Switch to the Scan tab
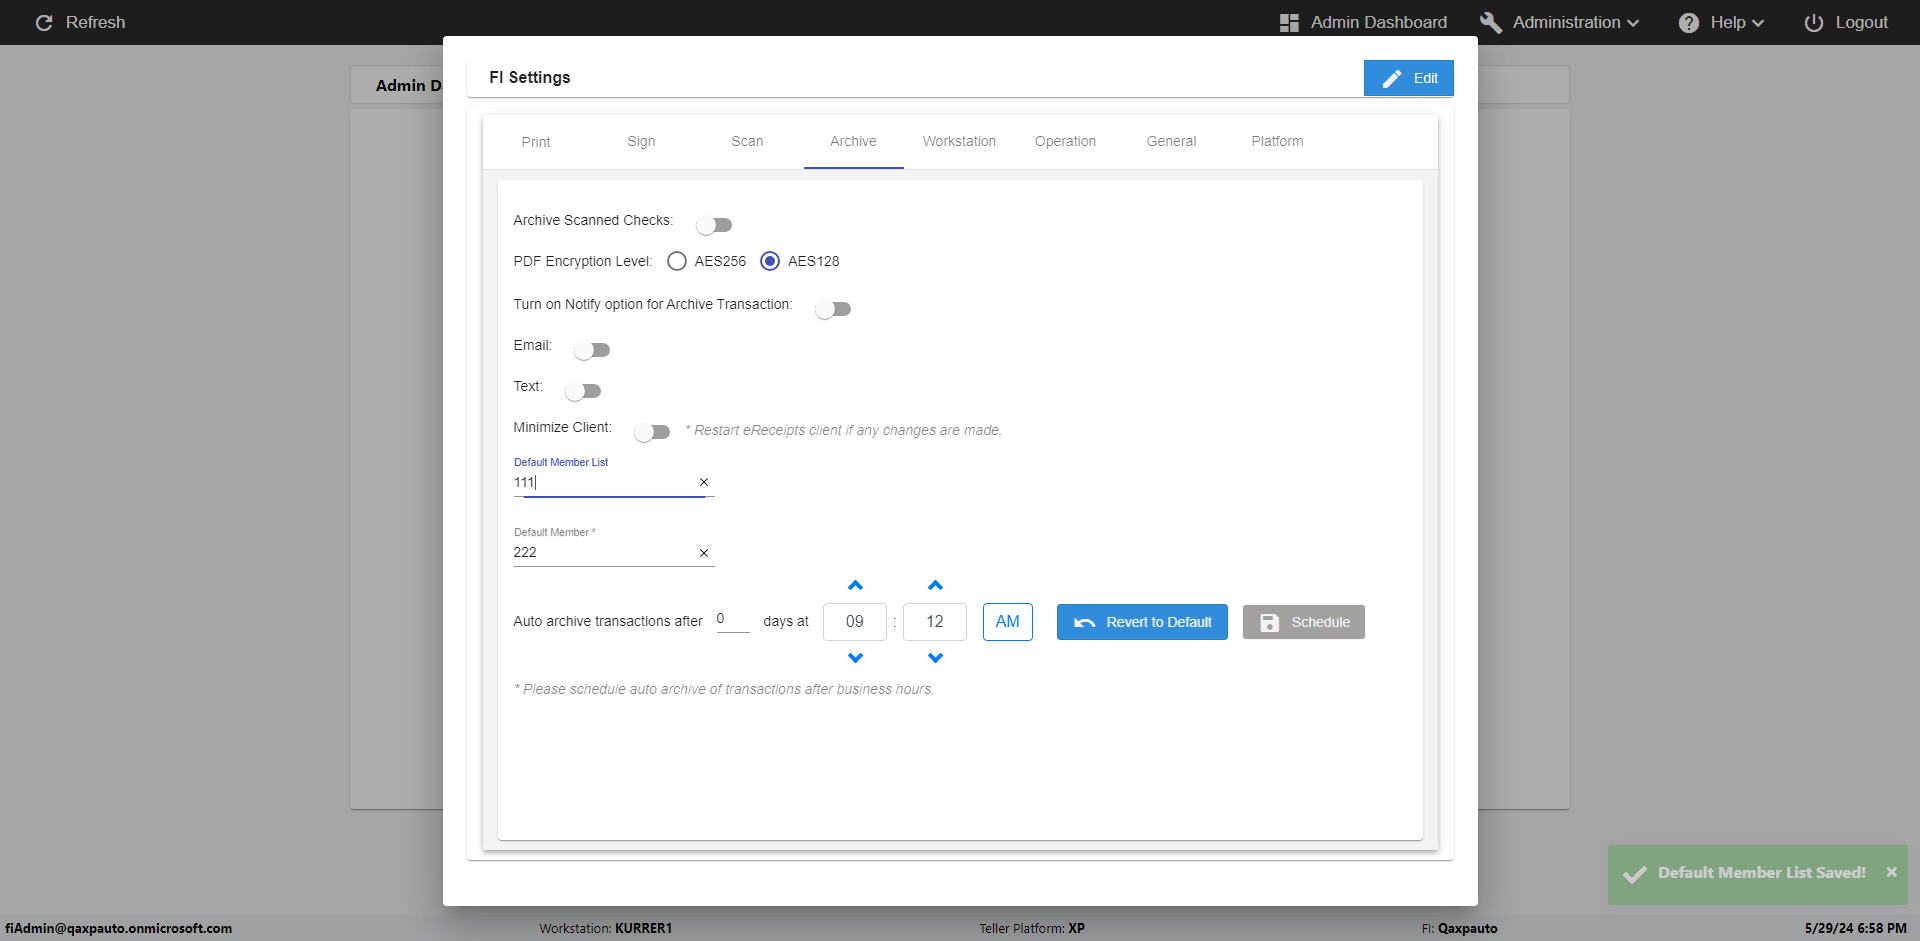Screen dimensions: 1920x941 pos(747,142)
